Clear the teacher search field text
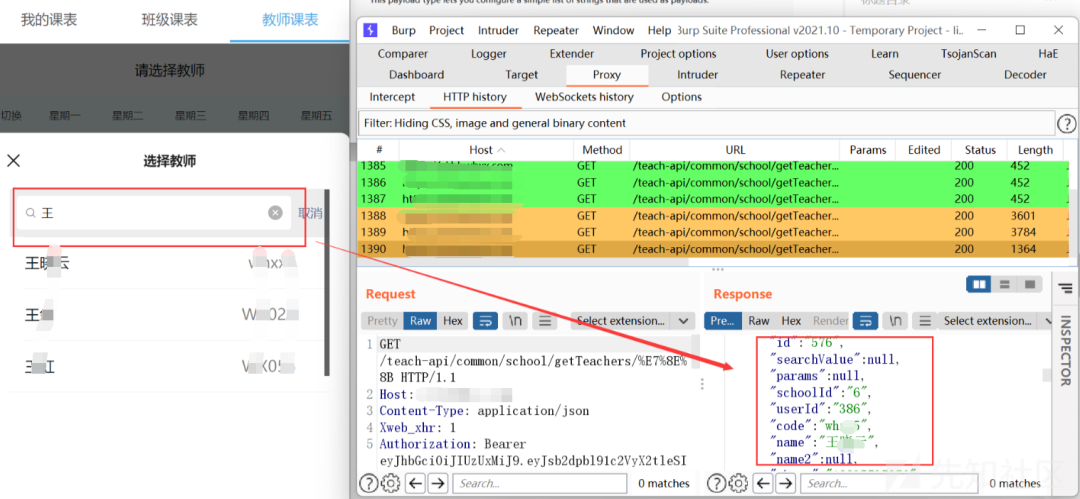This screenshot has height=499, width=1080. [276, 213]
